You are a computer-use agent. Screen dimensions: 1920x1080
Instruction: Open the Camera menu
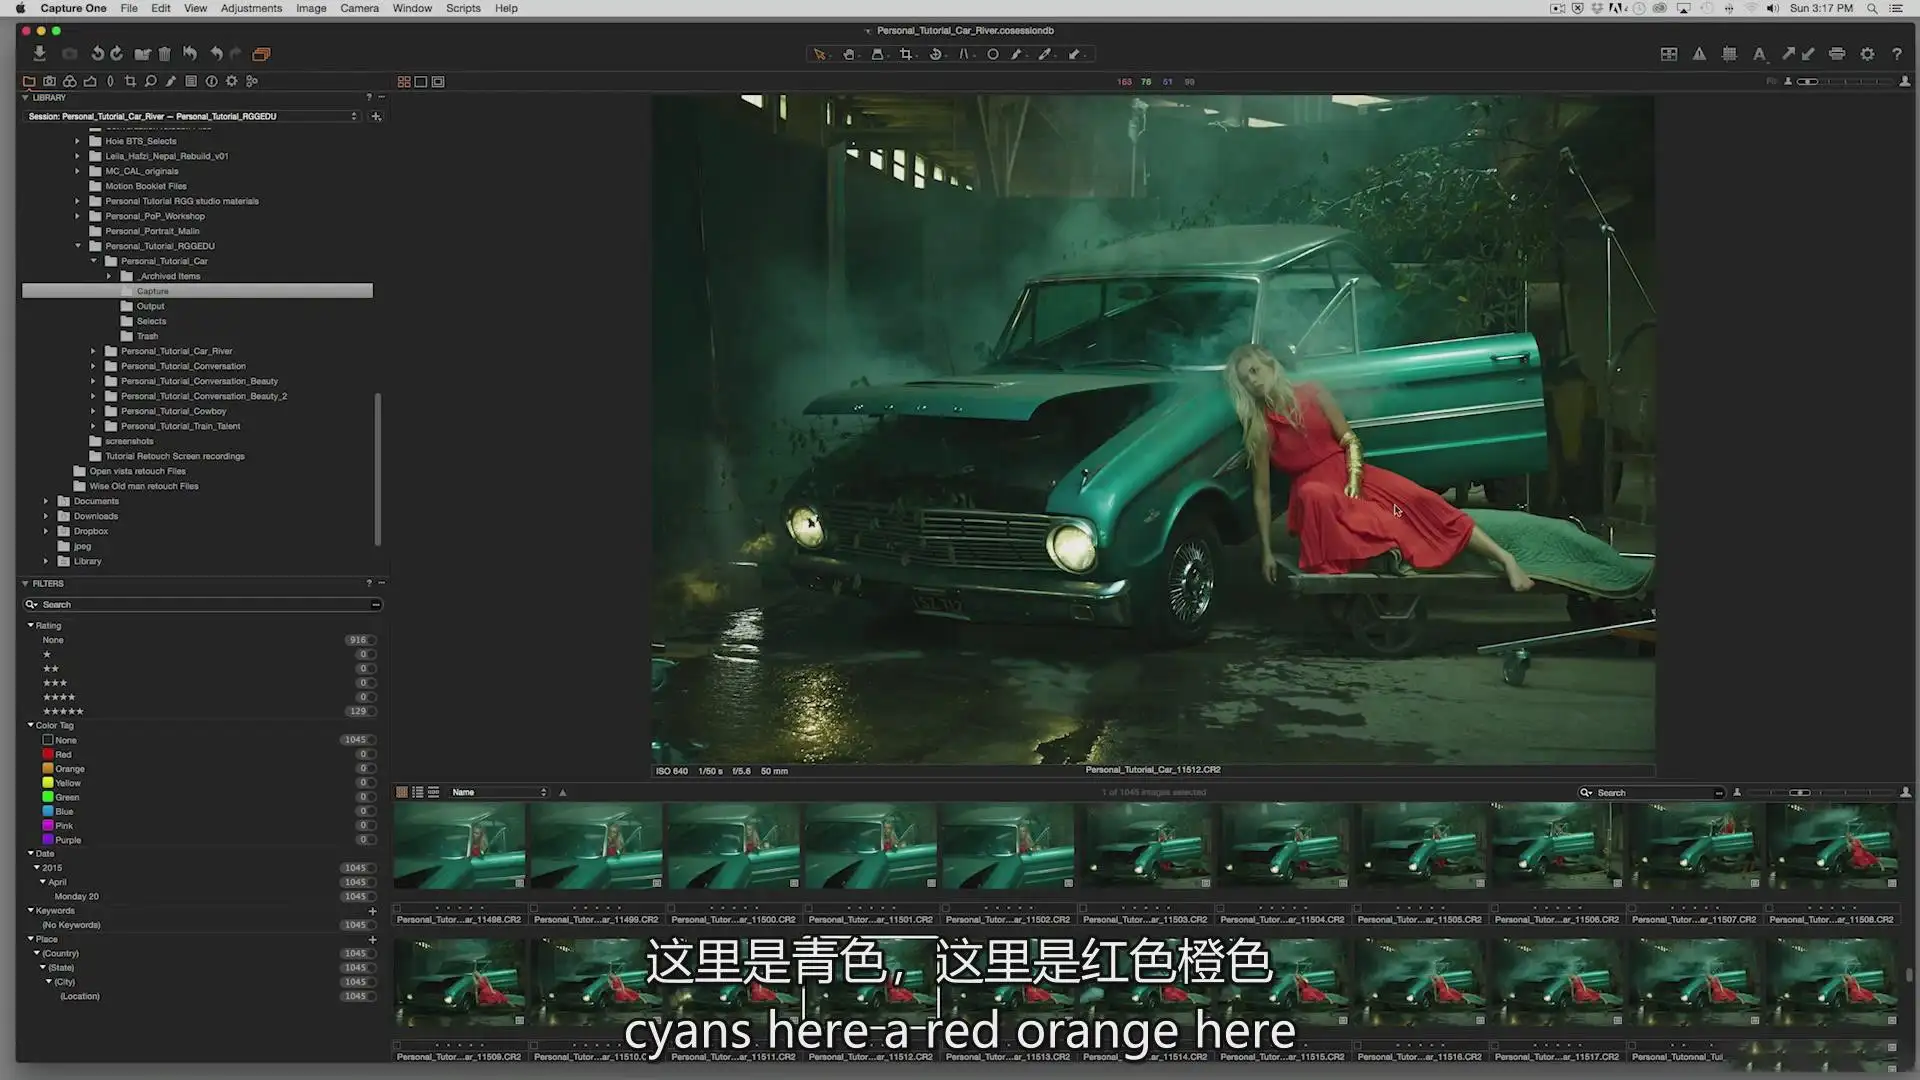pos(359,8)
